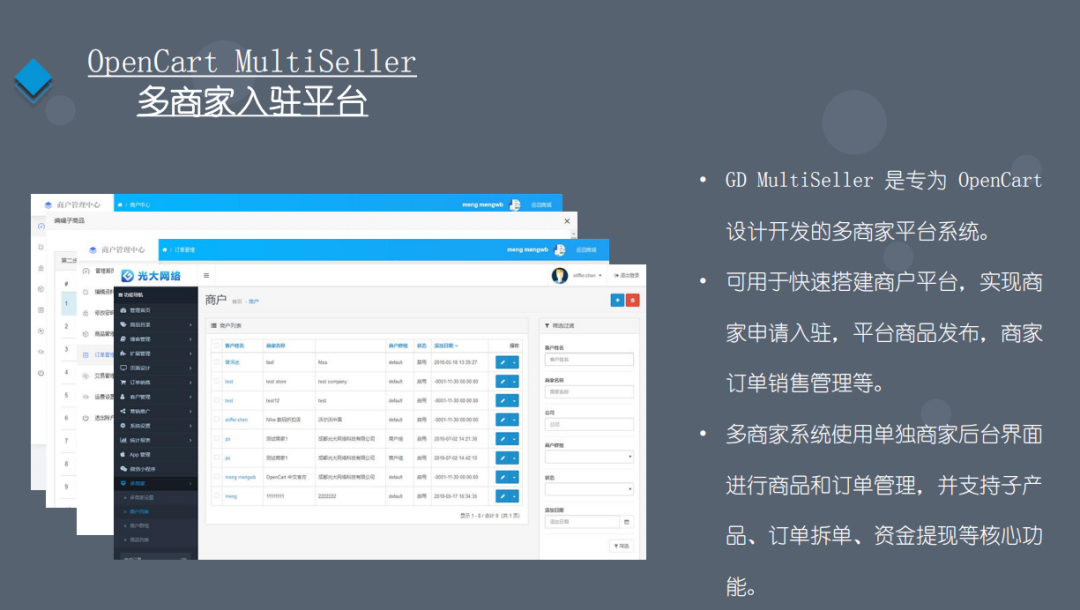The height and width of the screenshot is (610, 1080).
Task: Click the red delete trash button
Action: pyautogui.click(x=632, y=300)
